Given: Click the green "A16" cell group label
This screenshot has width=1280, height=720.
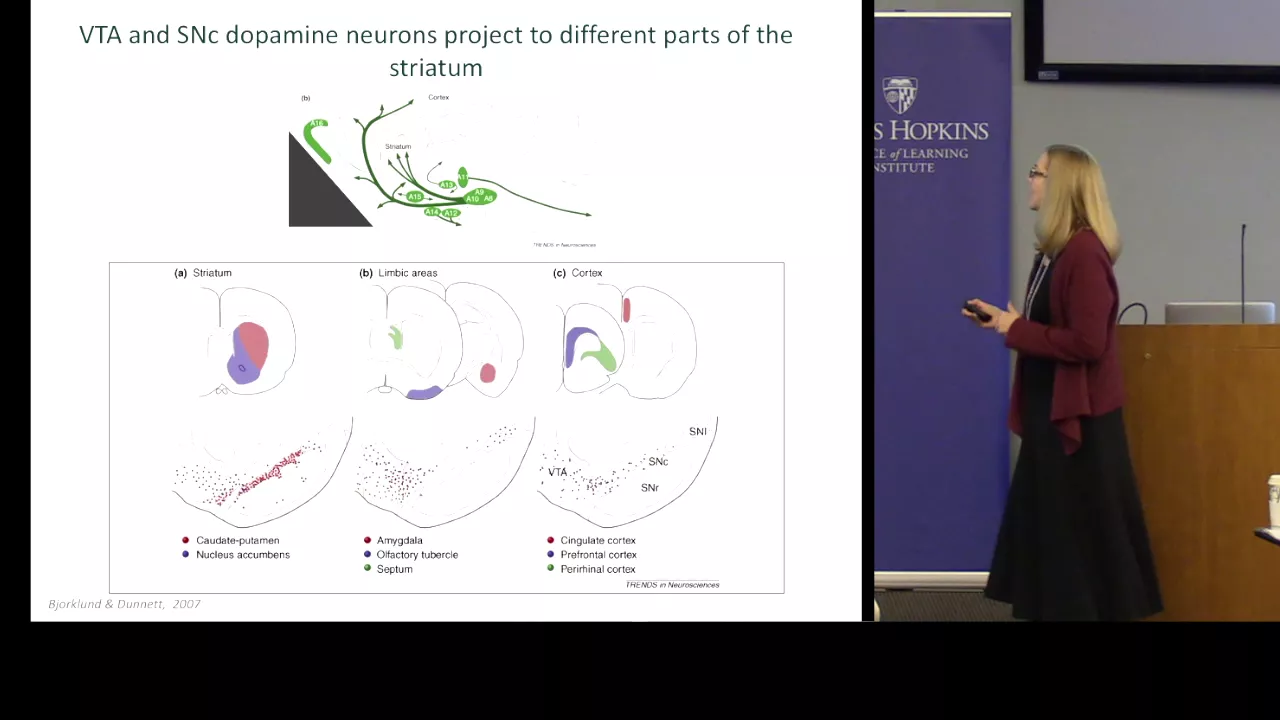Looking at the screenshot, I should tap(317, 124).
